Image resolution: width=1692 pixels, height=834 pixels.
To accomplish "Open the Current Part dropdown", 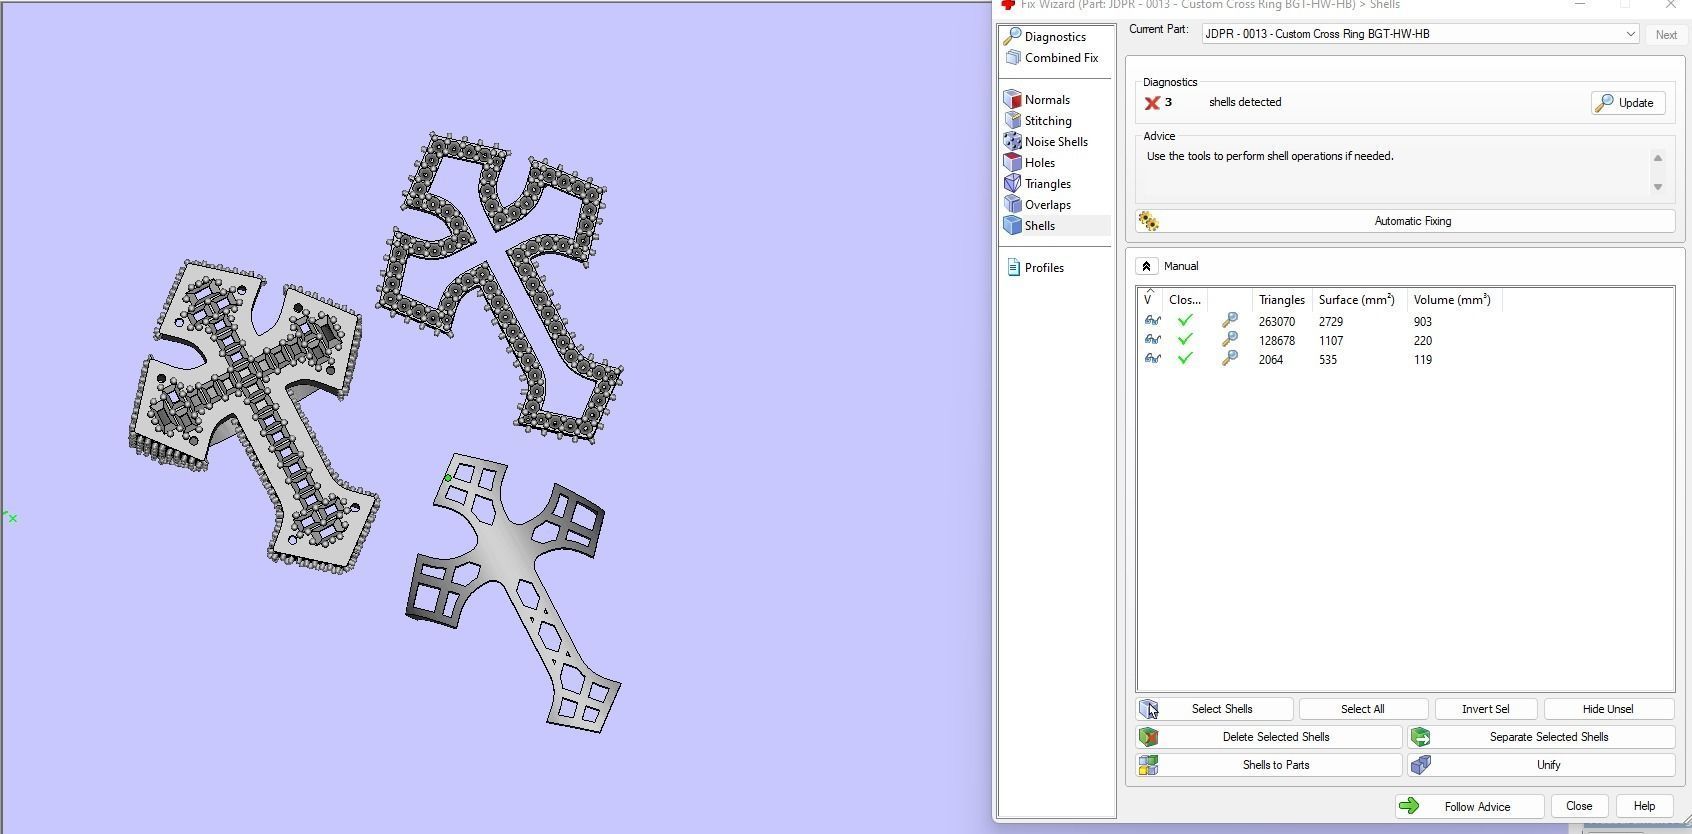I will [x=1420, y=34].
